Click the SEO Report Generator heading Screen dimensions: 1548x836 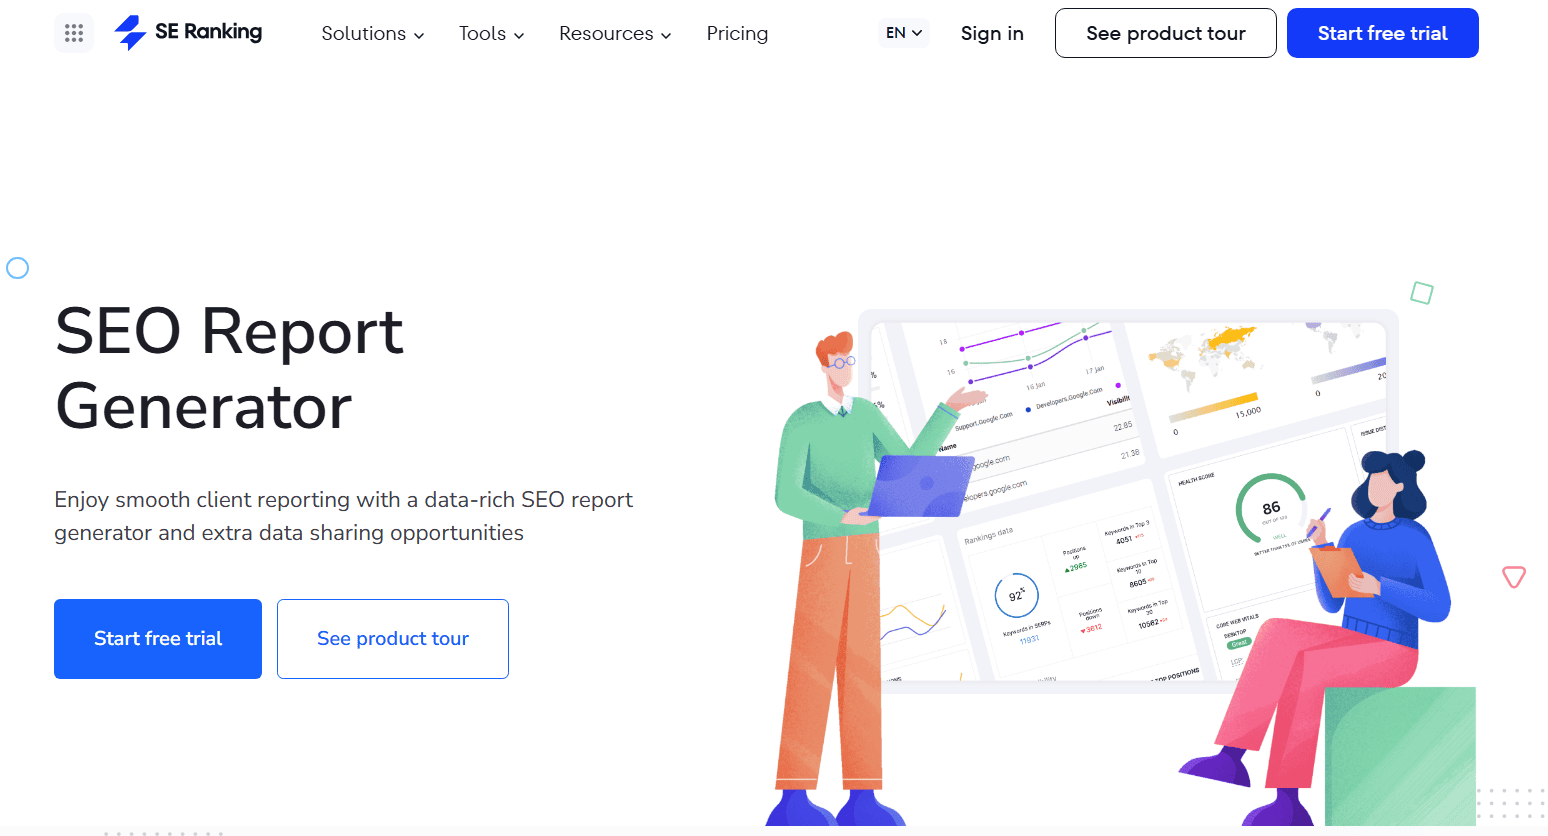pyautogui.click(x=229, y=368)
